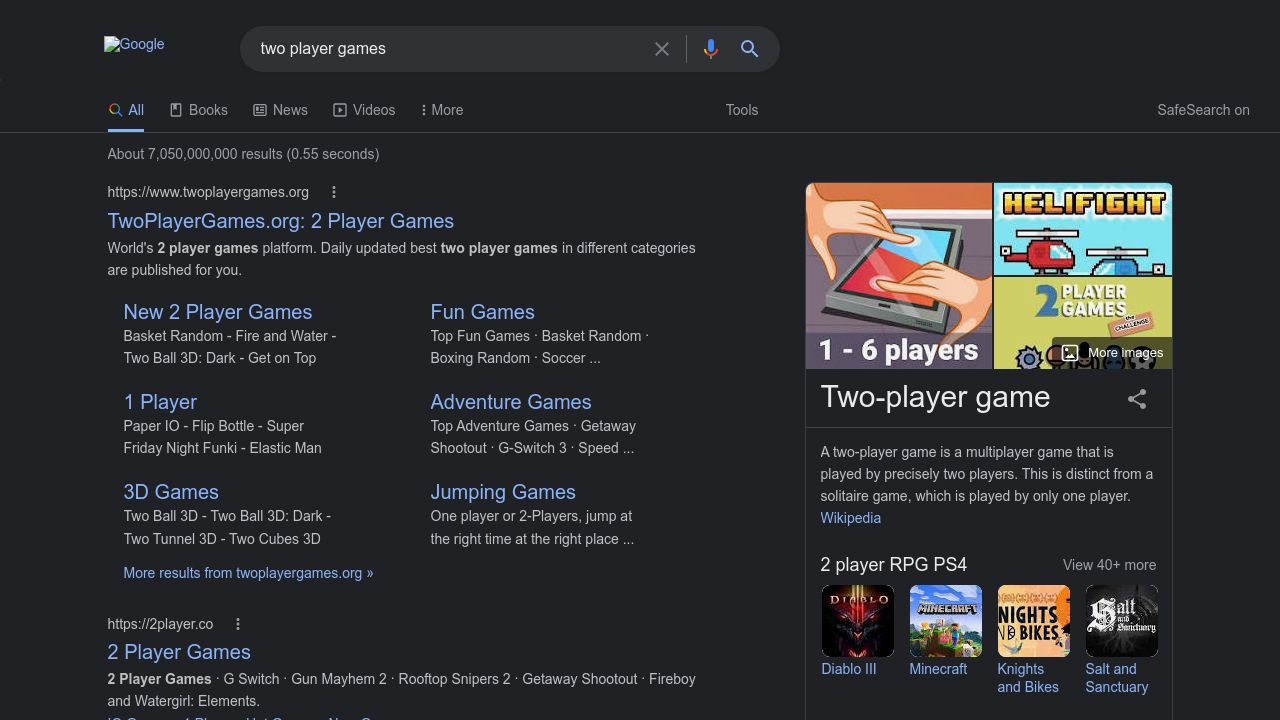Image resolution: width=1280 pixels, height=720 pixels.
Task: Open options menu next to twoplayergames.org URL
Action: pyautogui.click(x=334, y=192)
